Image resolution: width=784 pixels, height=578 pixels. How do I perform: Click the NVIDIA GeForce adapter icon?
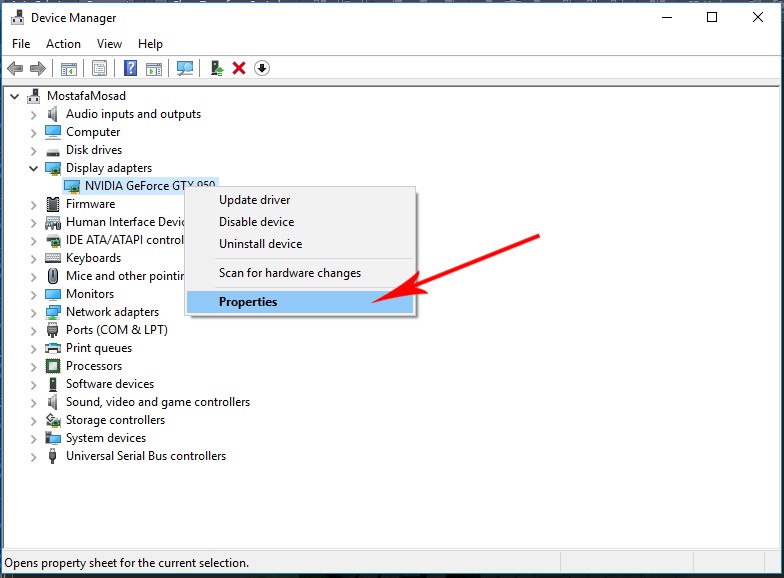72,186
